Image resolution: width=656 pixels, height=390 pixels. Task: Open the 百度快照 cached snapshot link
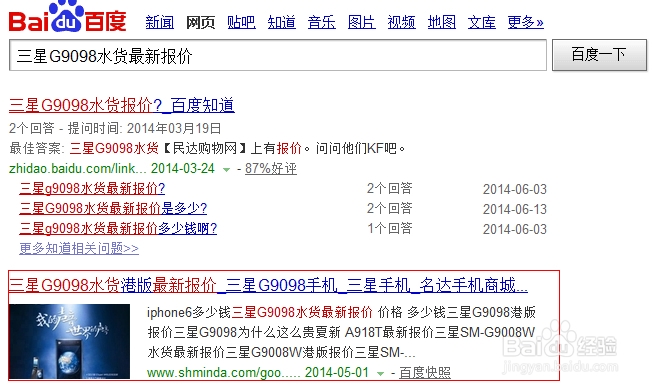[425, 372]
